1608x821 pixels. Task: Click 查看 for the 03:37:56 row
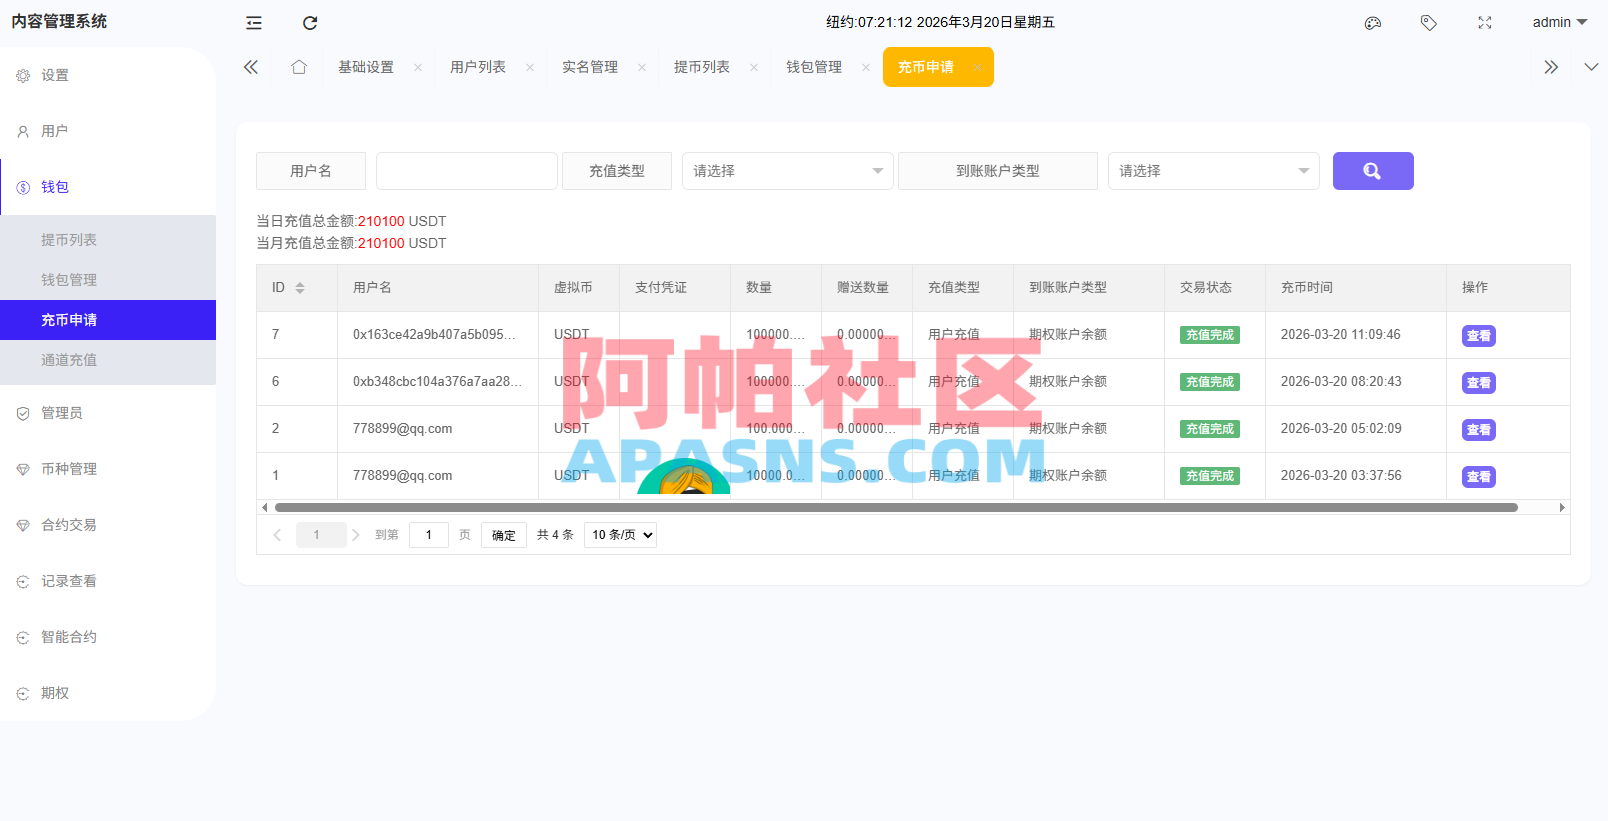tap(1478, 477)
